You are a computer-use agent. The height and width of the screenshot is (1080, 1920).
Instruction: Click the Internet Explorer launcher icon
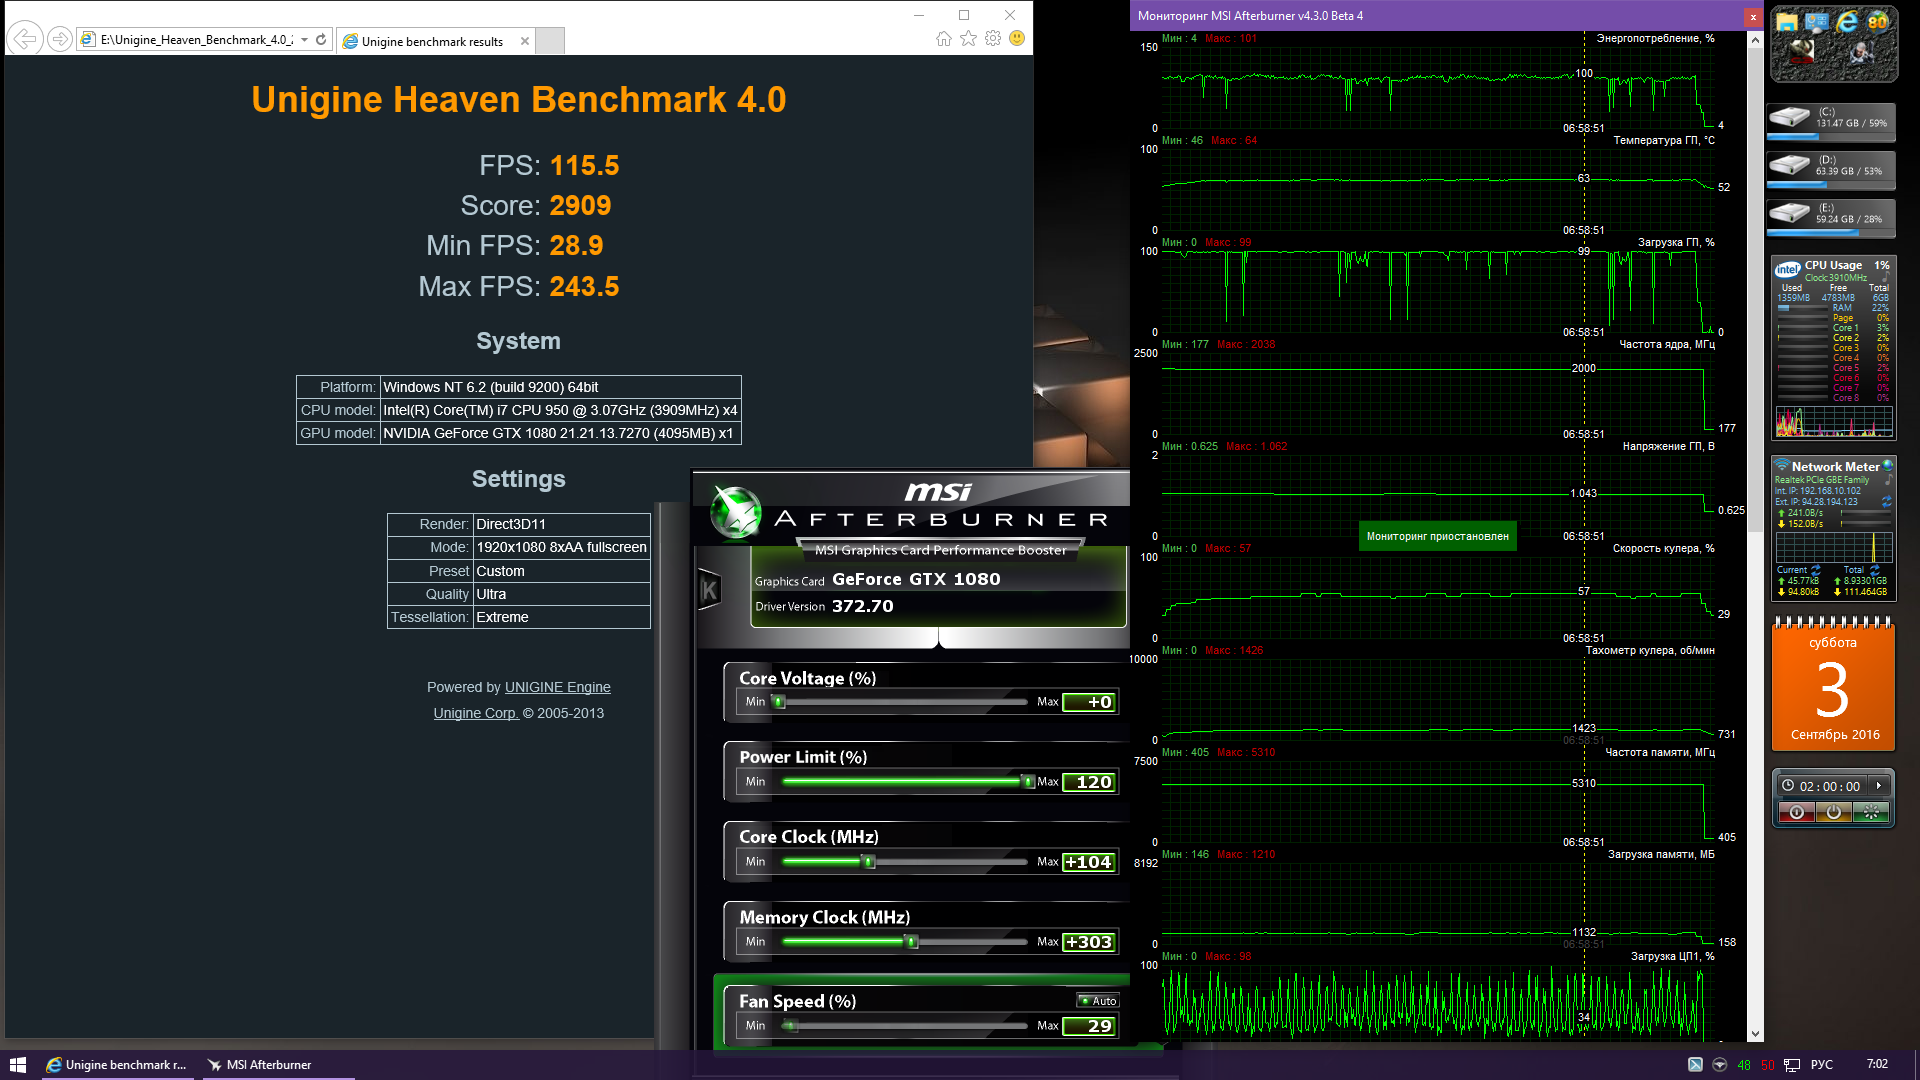[x=1847, y=21]
